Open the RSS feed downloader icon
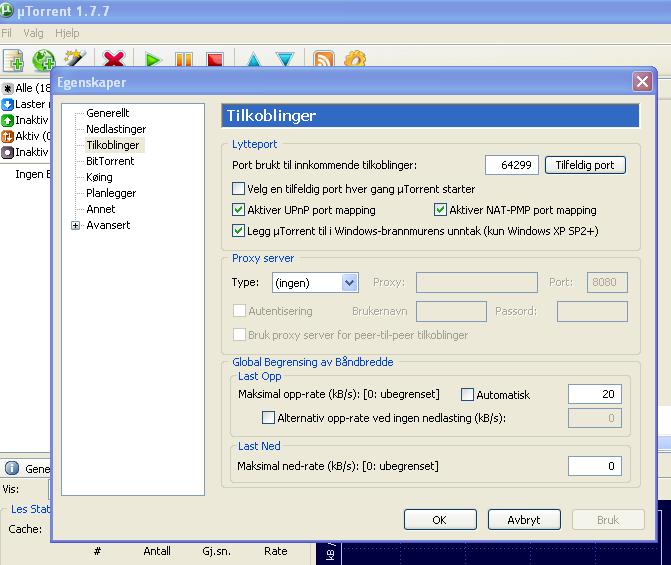 click(x=324, y=59)
